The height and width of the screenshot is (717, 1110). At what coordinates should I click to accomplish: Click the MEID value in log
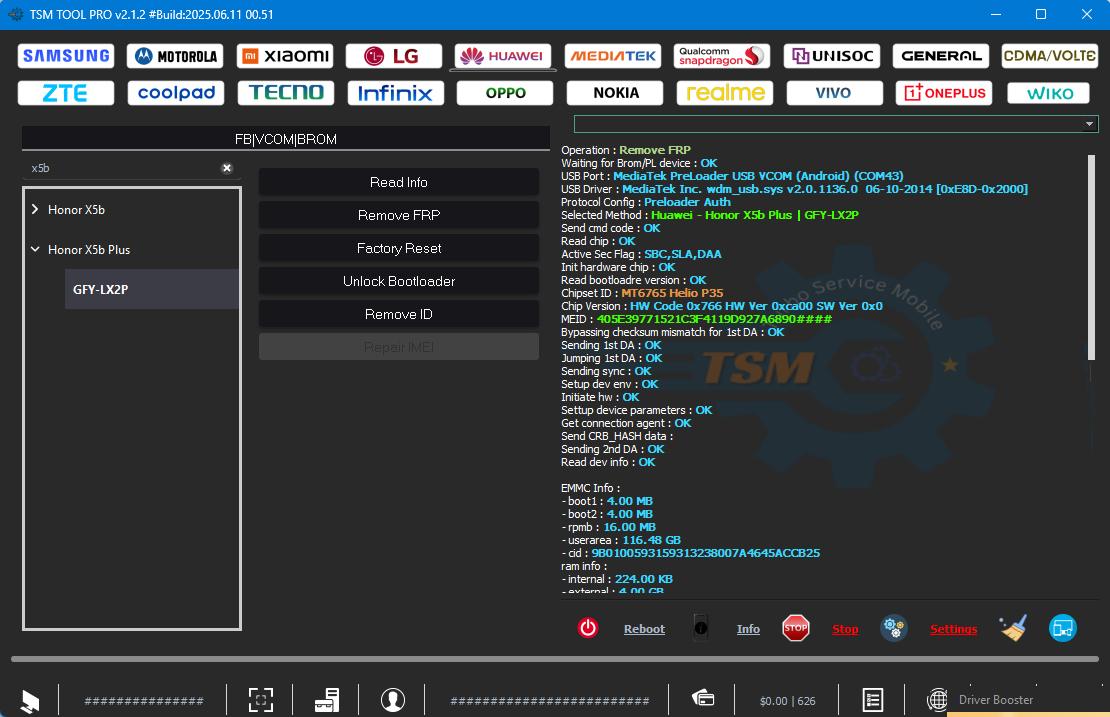[714, 319]
